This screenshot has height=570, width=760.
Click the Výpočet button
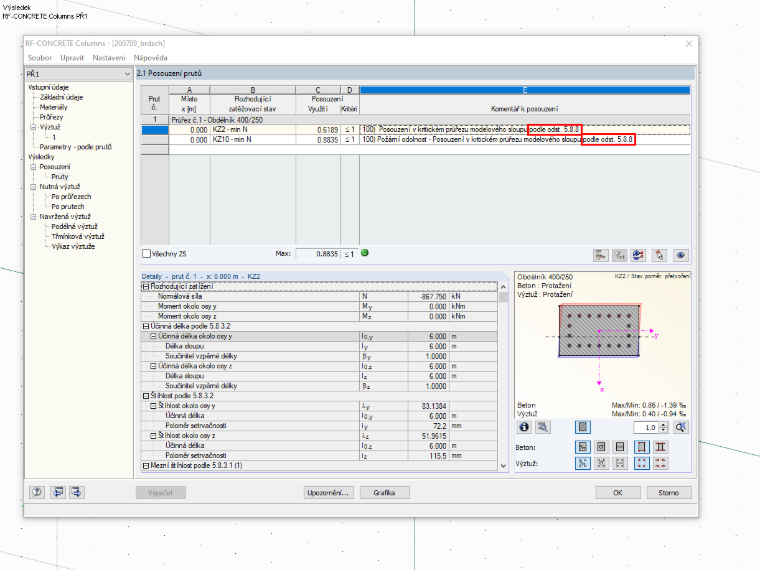[x=160, y=492]
